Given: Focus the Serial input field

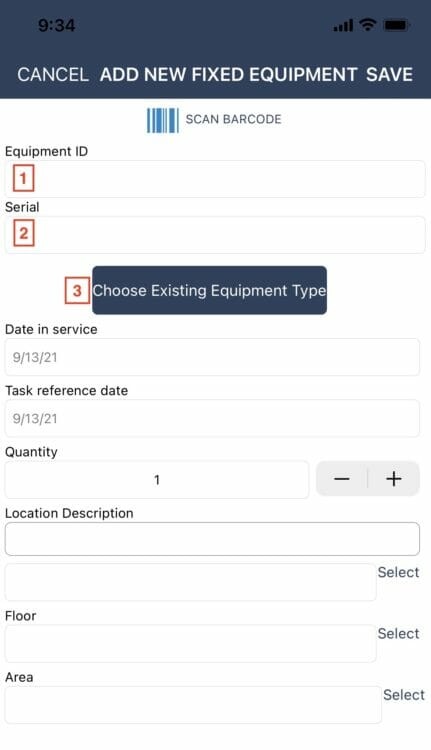Looking at the screenshot, I should click(x=215, y=235).
